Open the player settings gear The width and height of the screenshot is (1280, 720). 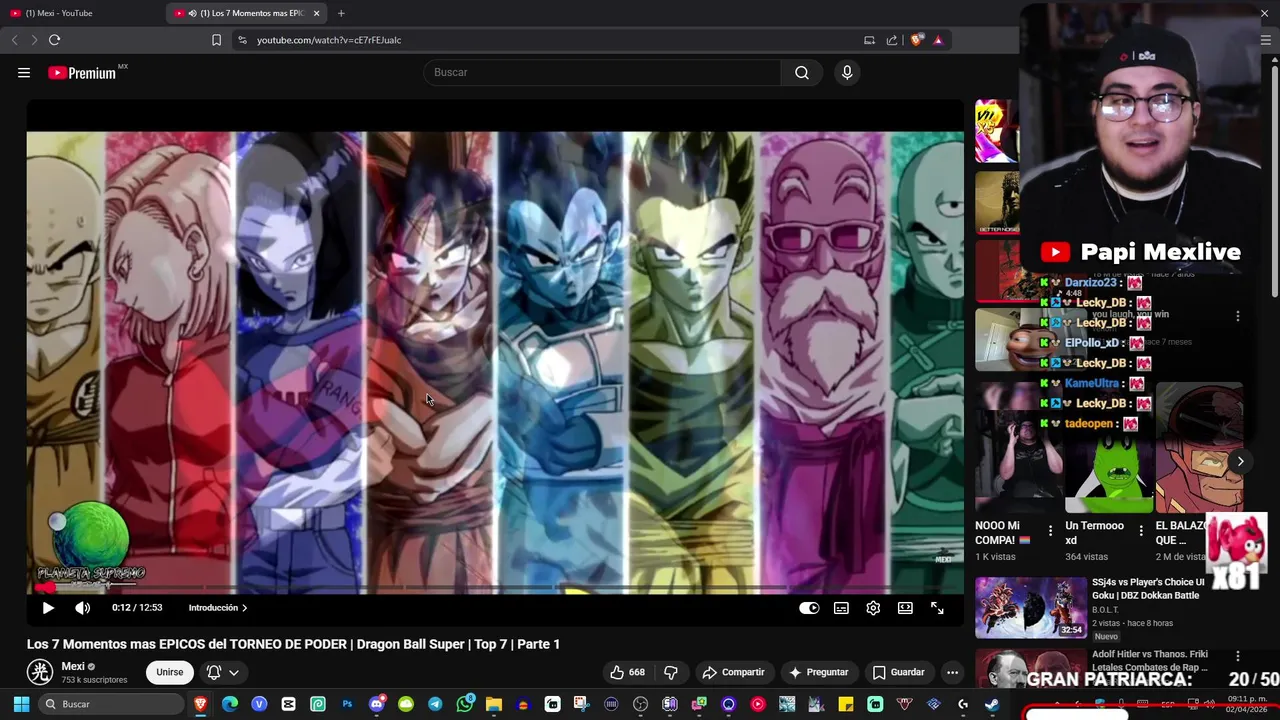pos(873,608)
